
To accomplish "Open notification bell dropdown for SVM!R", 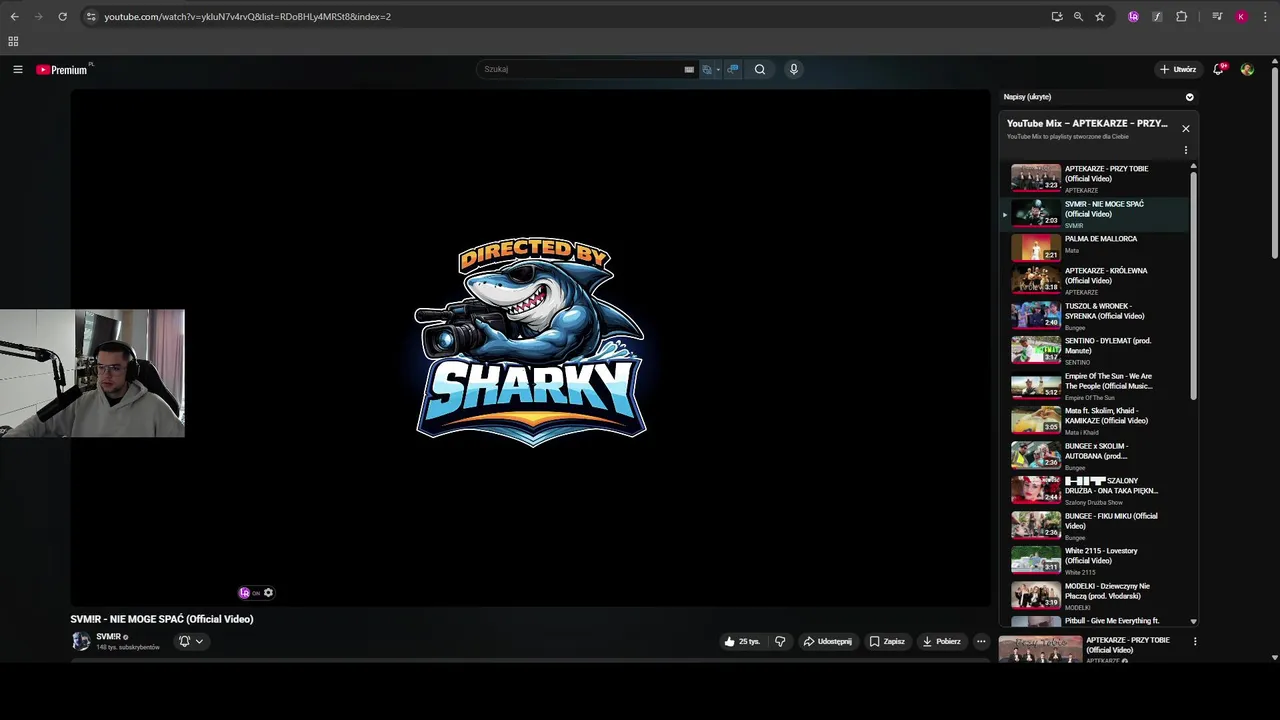I will click(191, 641).
